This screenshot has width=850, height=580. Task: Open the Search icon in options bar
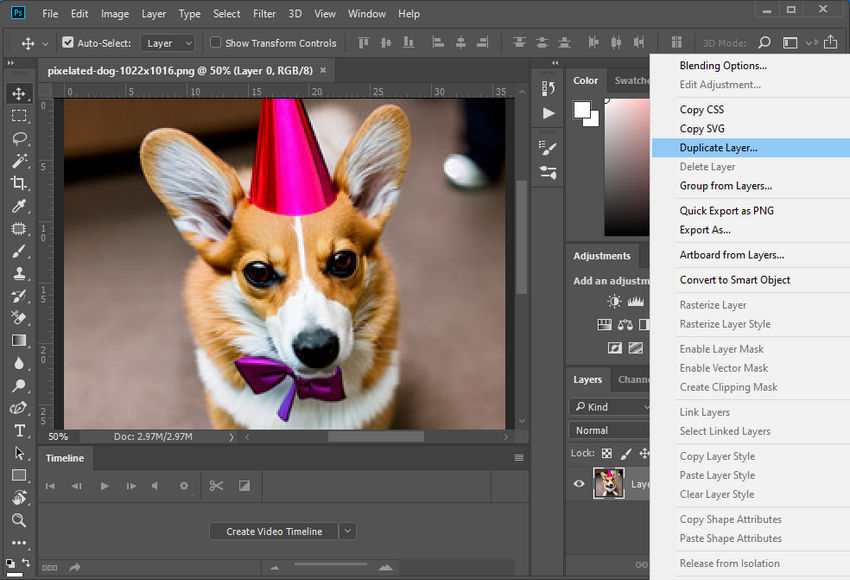(x=764, y=42)
